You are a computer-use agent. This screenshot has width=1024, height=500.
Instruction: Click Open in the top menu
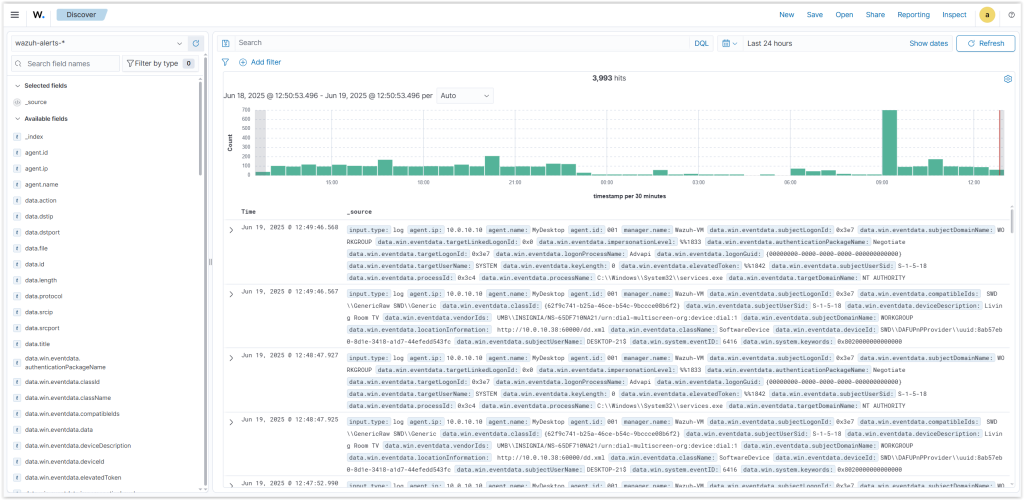pyautogui.click(x=844, y=15)
